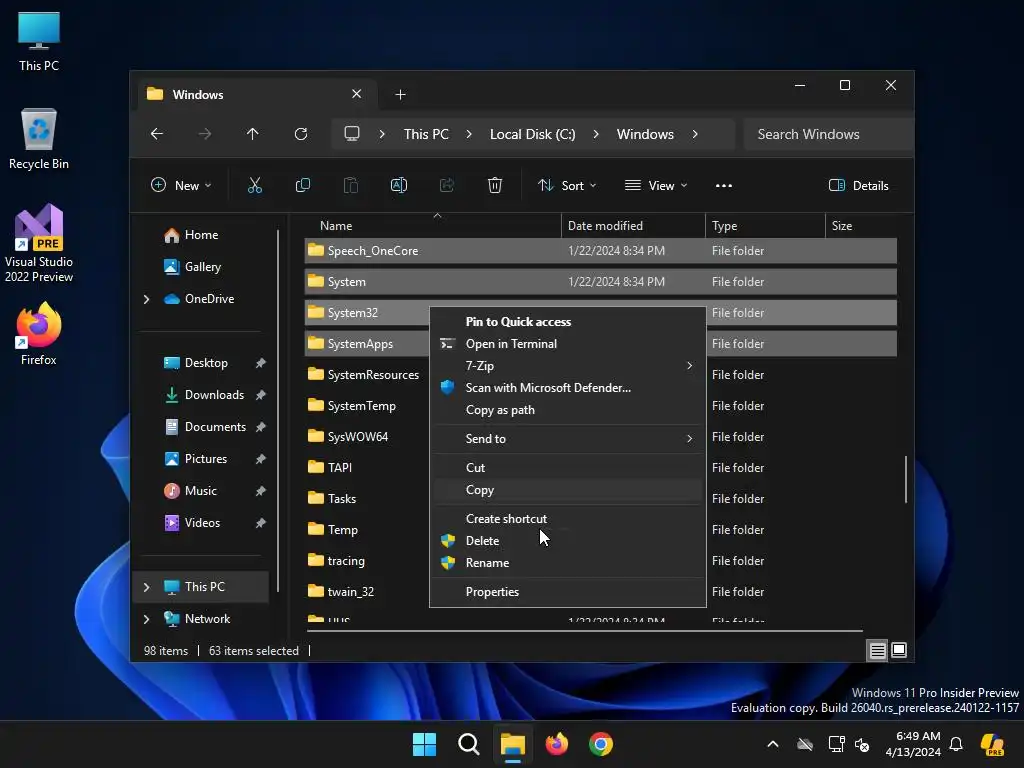Launch Visual Studio 2022 Preview desktop shortcut
Viewport: 1024px width, 768px height.
39,243
